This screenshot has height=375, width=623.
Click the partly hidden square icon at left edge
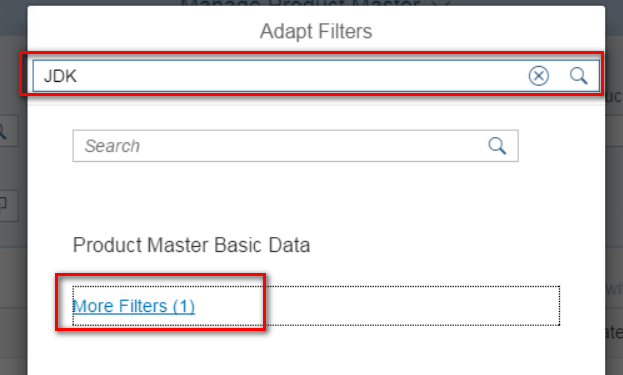[x=8, y=205]
